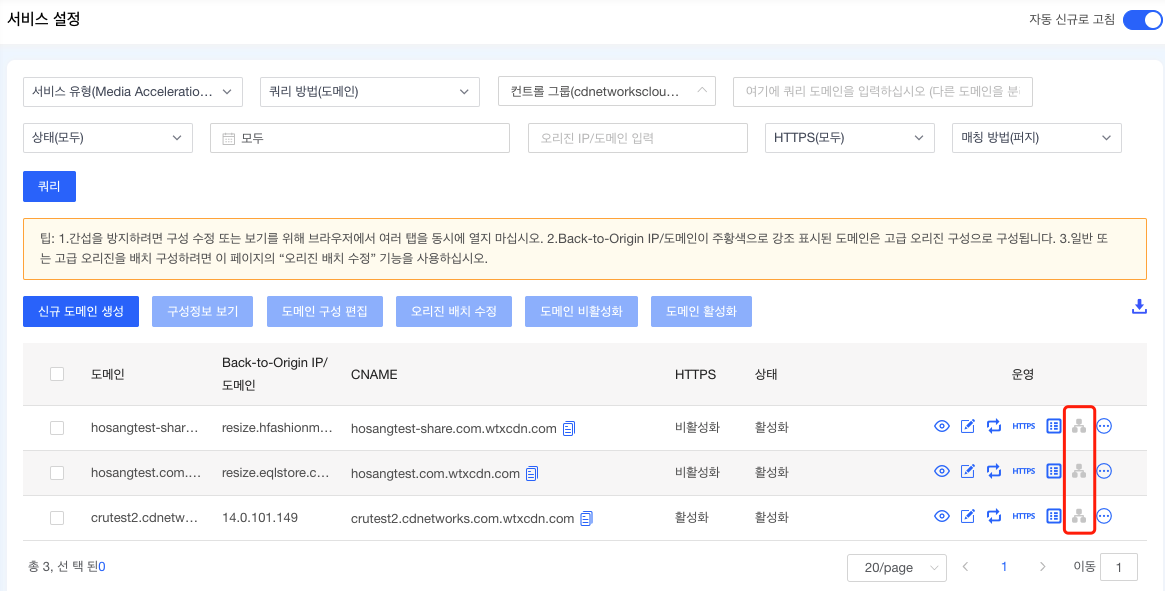This screenshot has width=1165, height=591.
Task: Check the checkbox for the crutest2 domain row
Action: 57,517
